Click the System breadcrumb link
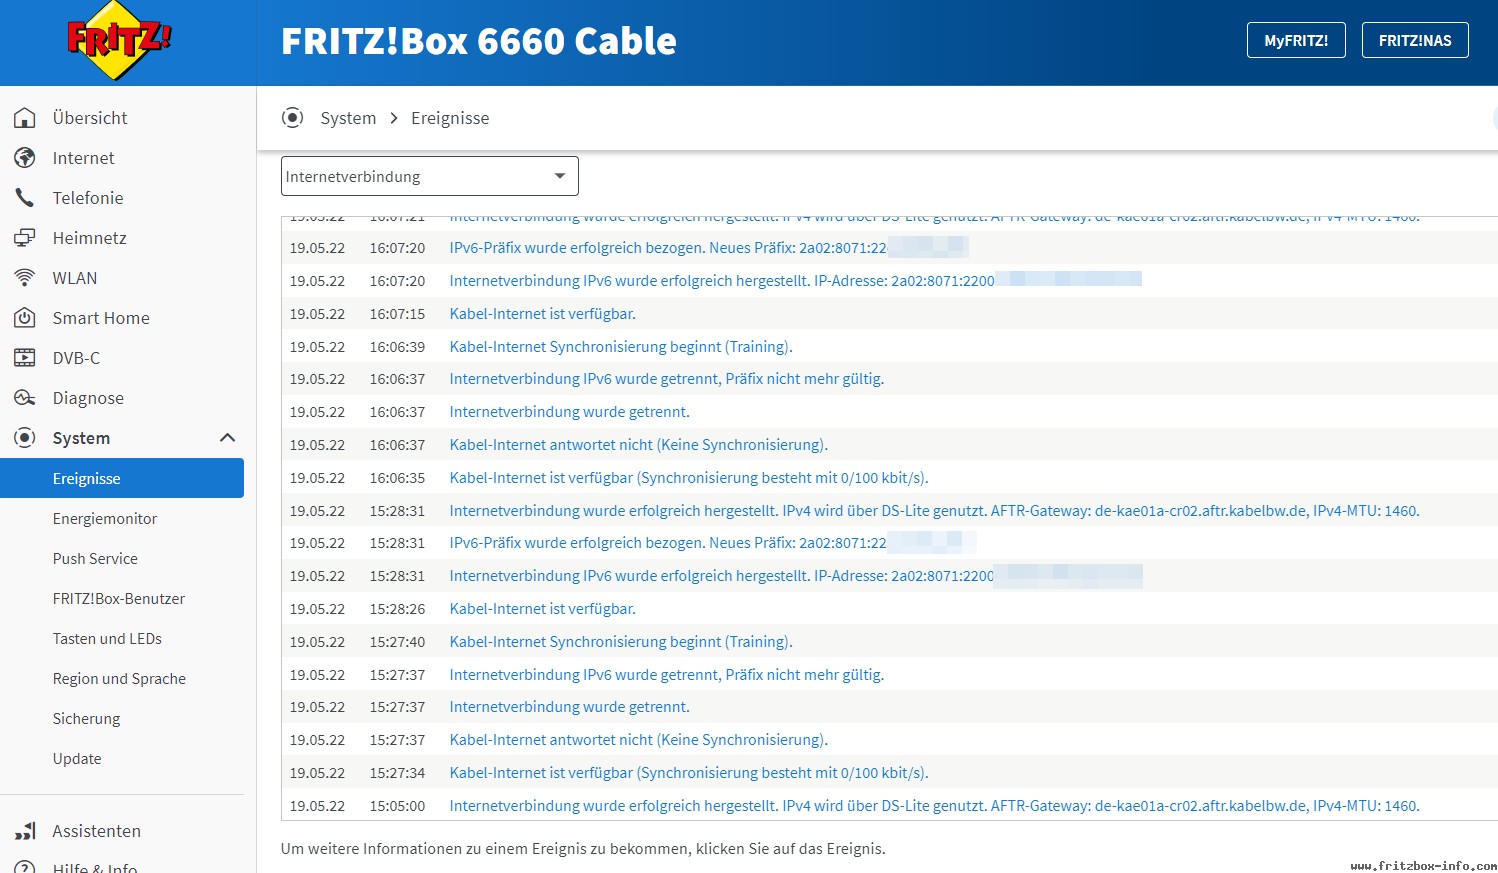 pos(348,118)
